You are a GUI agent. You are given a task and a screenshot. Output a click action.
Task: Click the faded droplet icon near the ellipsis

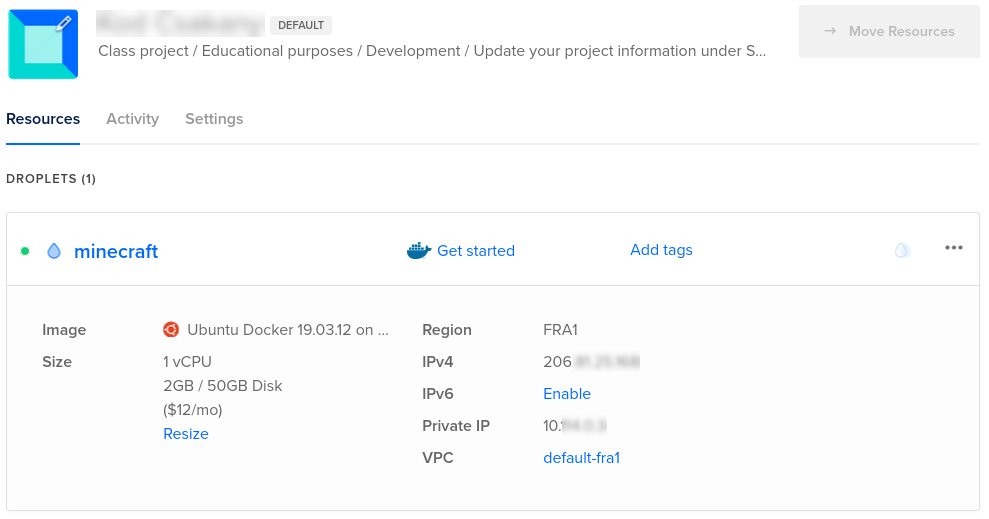click(x=902, y=250)
